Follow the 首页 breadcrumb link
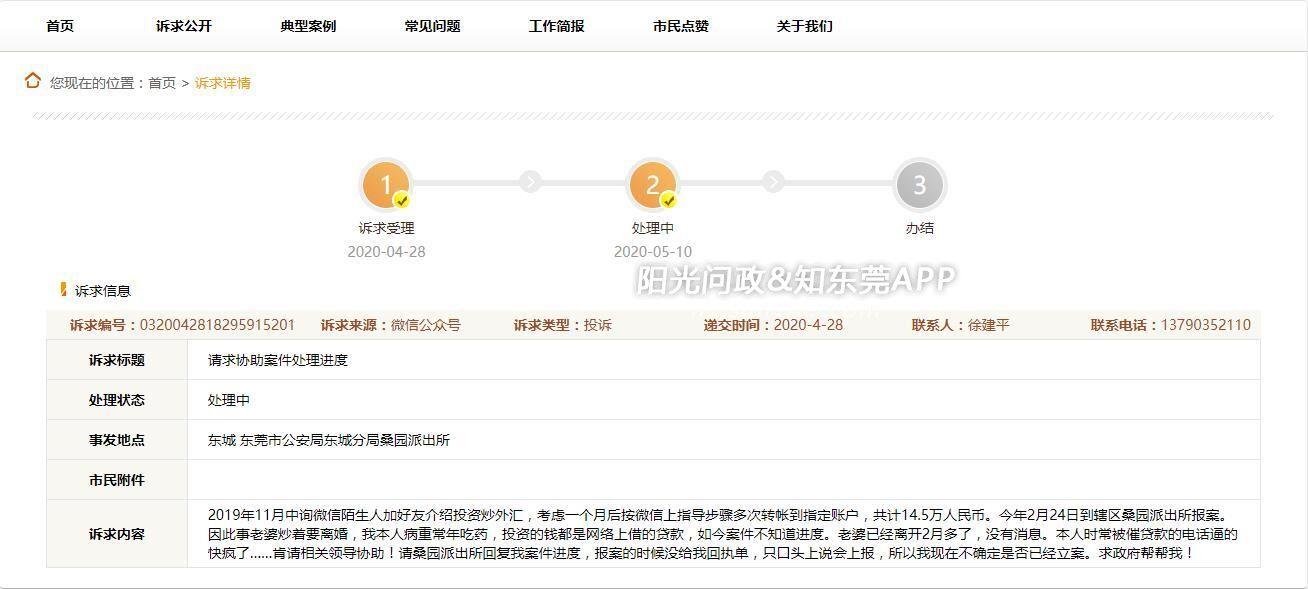Viewport: 1308px width, 589px height. 162,83
